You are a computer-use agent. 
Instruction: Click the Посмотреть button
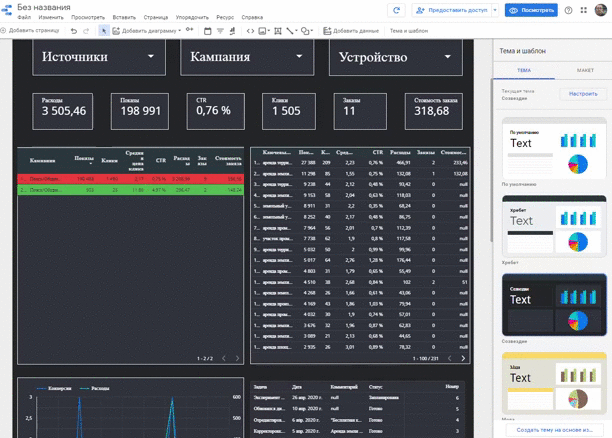coord(532,10)
